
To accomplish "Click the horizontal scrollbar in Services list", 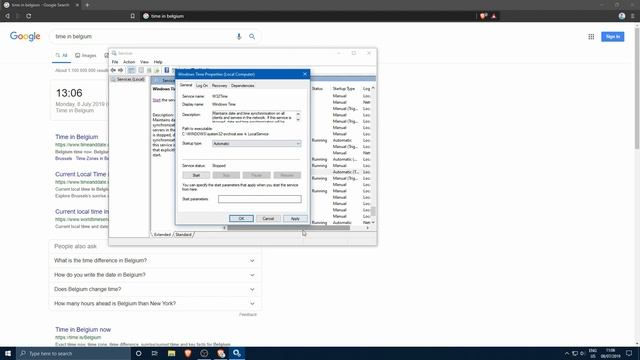I will click(x=289, y=228).
